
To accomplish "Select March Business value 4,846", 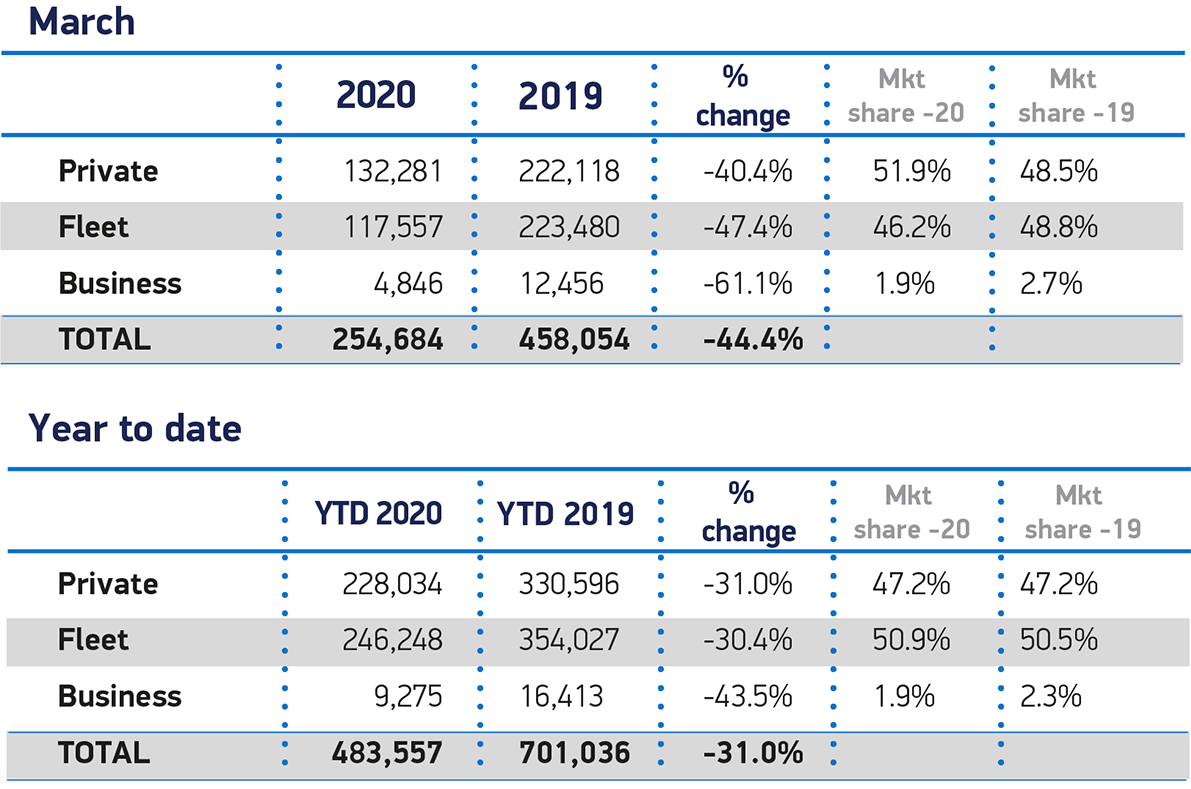I will pos(408,284).
